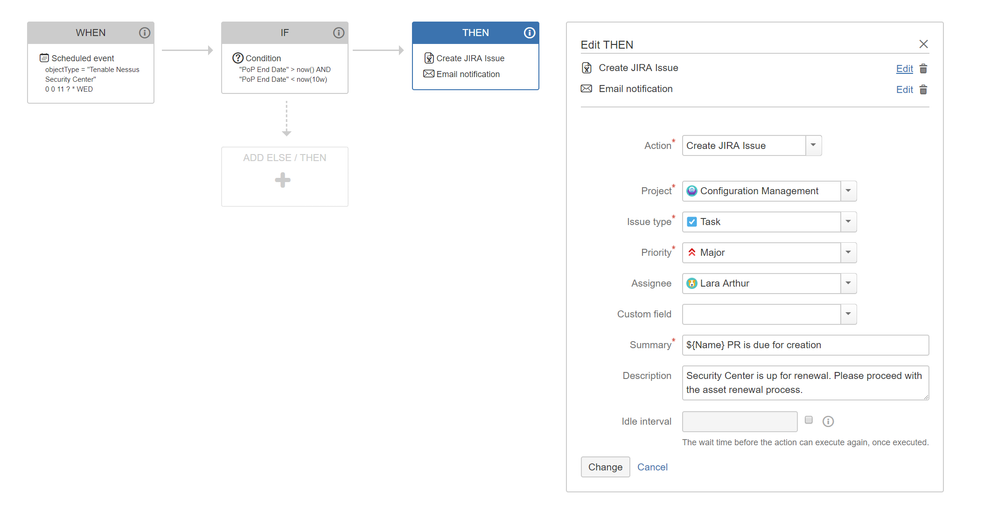Delete Create JIRA Issue action with the trash icon
The width and height of the screenshot is (998, 506).
[x=924, y=69]
